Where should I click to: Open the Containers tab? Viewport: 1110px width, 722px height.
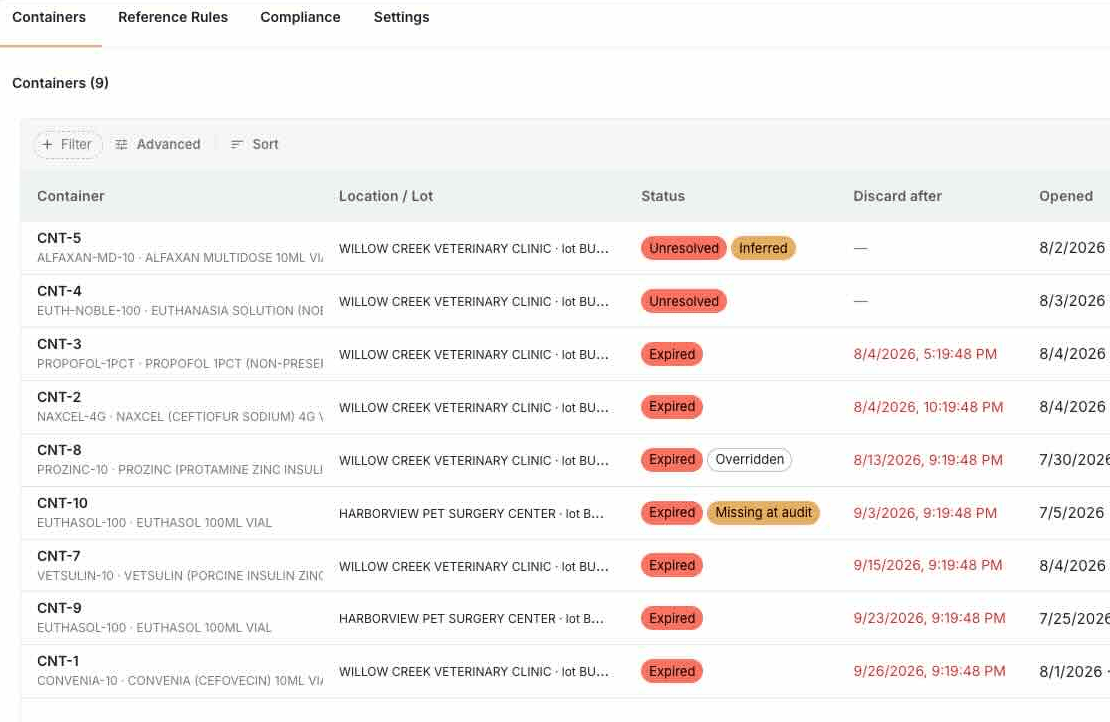49,17
